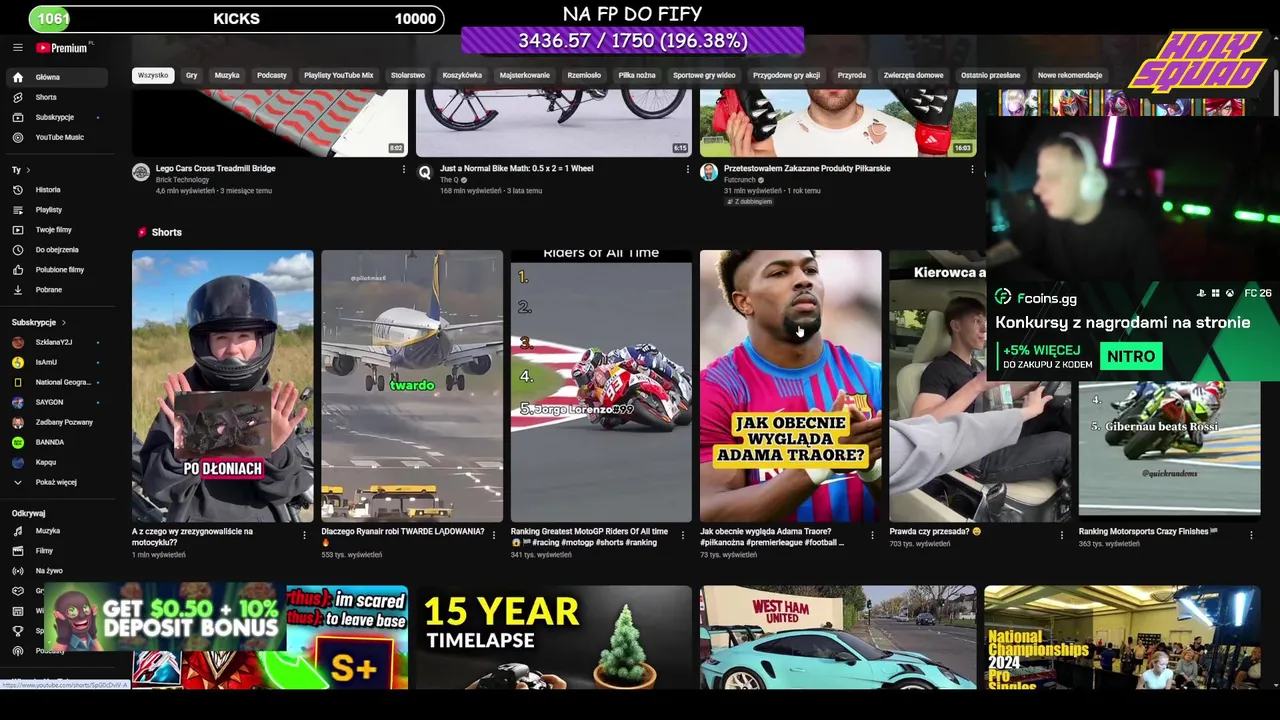The width and height of the screenshot is (1280, 720).
Task: Open Polubione filmy liked videos
Action: [58, 270]
